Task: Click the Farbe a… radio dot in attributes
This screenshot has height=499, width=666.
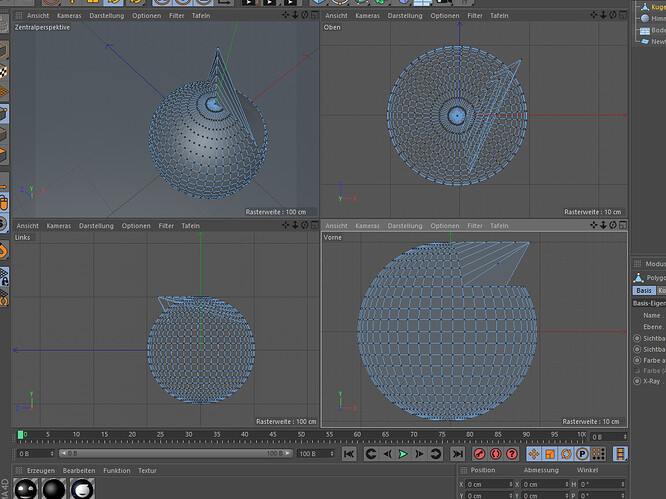Action: click(637, 360)
